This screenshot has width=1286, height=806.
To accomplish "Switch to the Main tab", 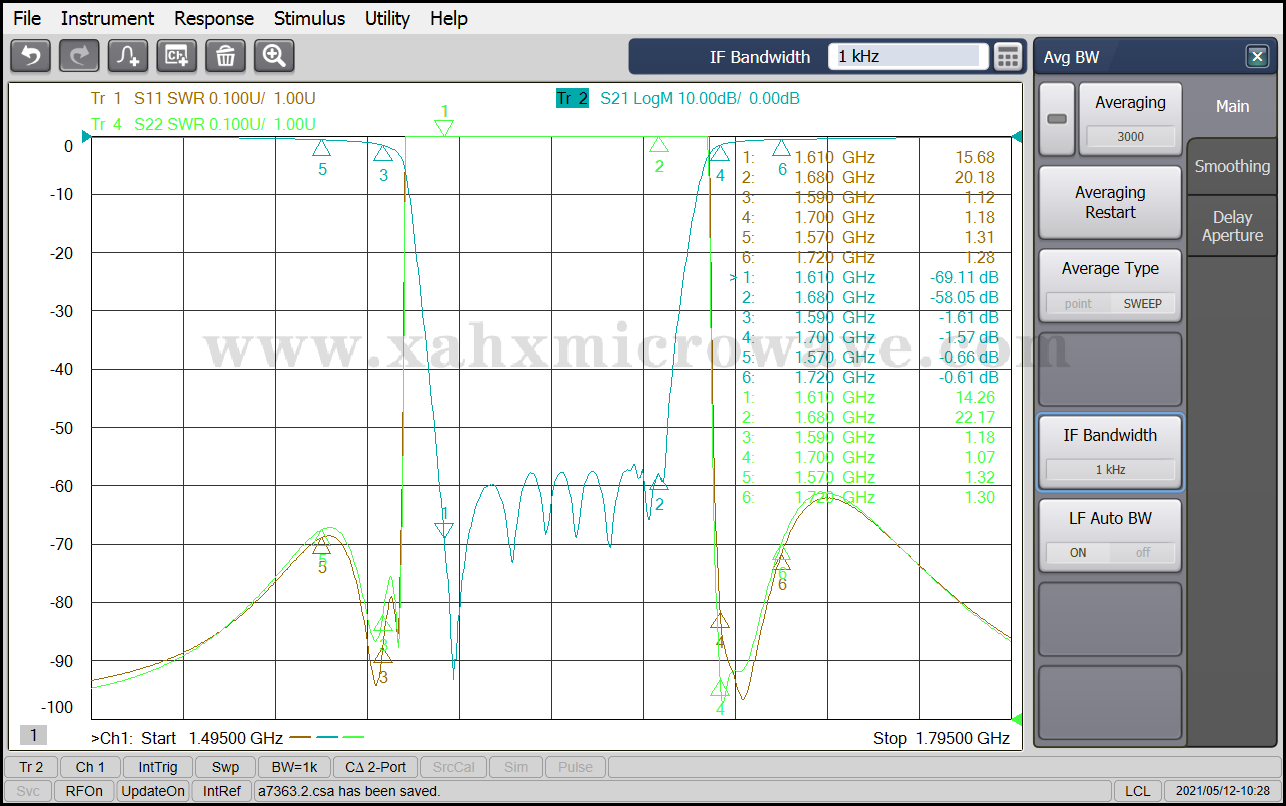I will 1232,106.
